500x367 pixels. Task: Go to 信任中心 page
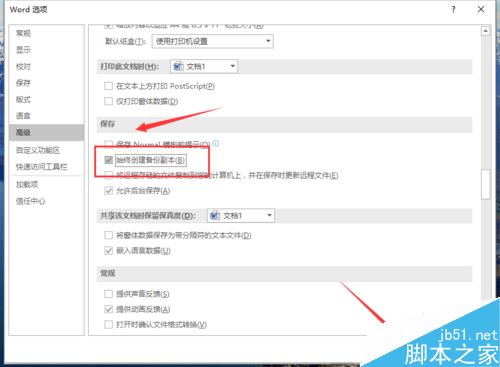pos(30,201)
